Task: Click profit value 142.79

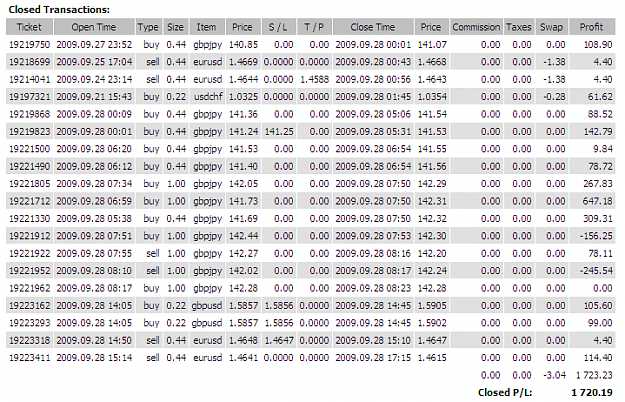Action: coord(598,131)
